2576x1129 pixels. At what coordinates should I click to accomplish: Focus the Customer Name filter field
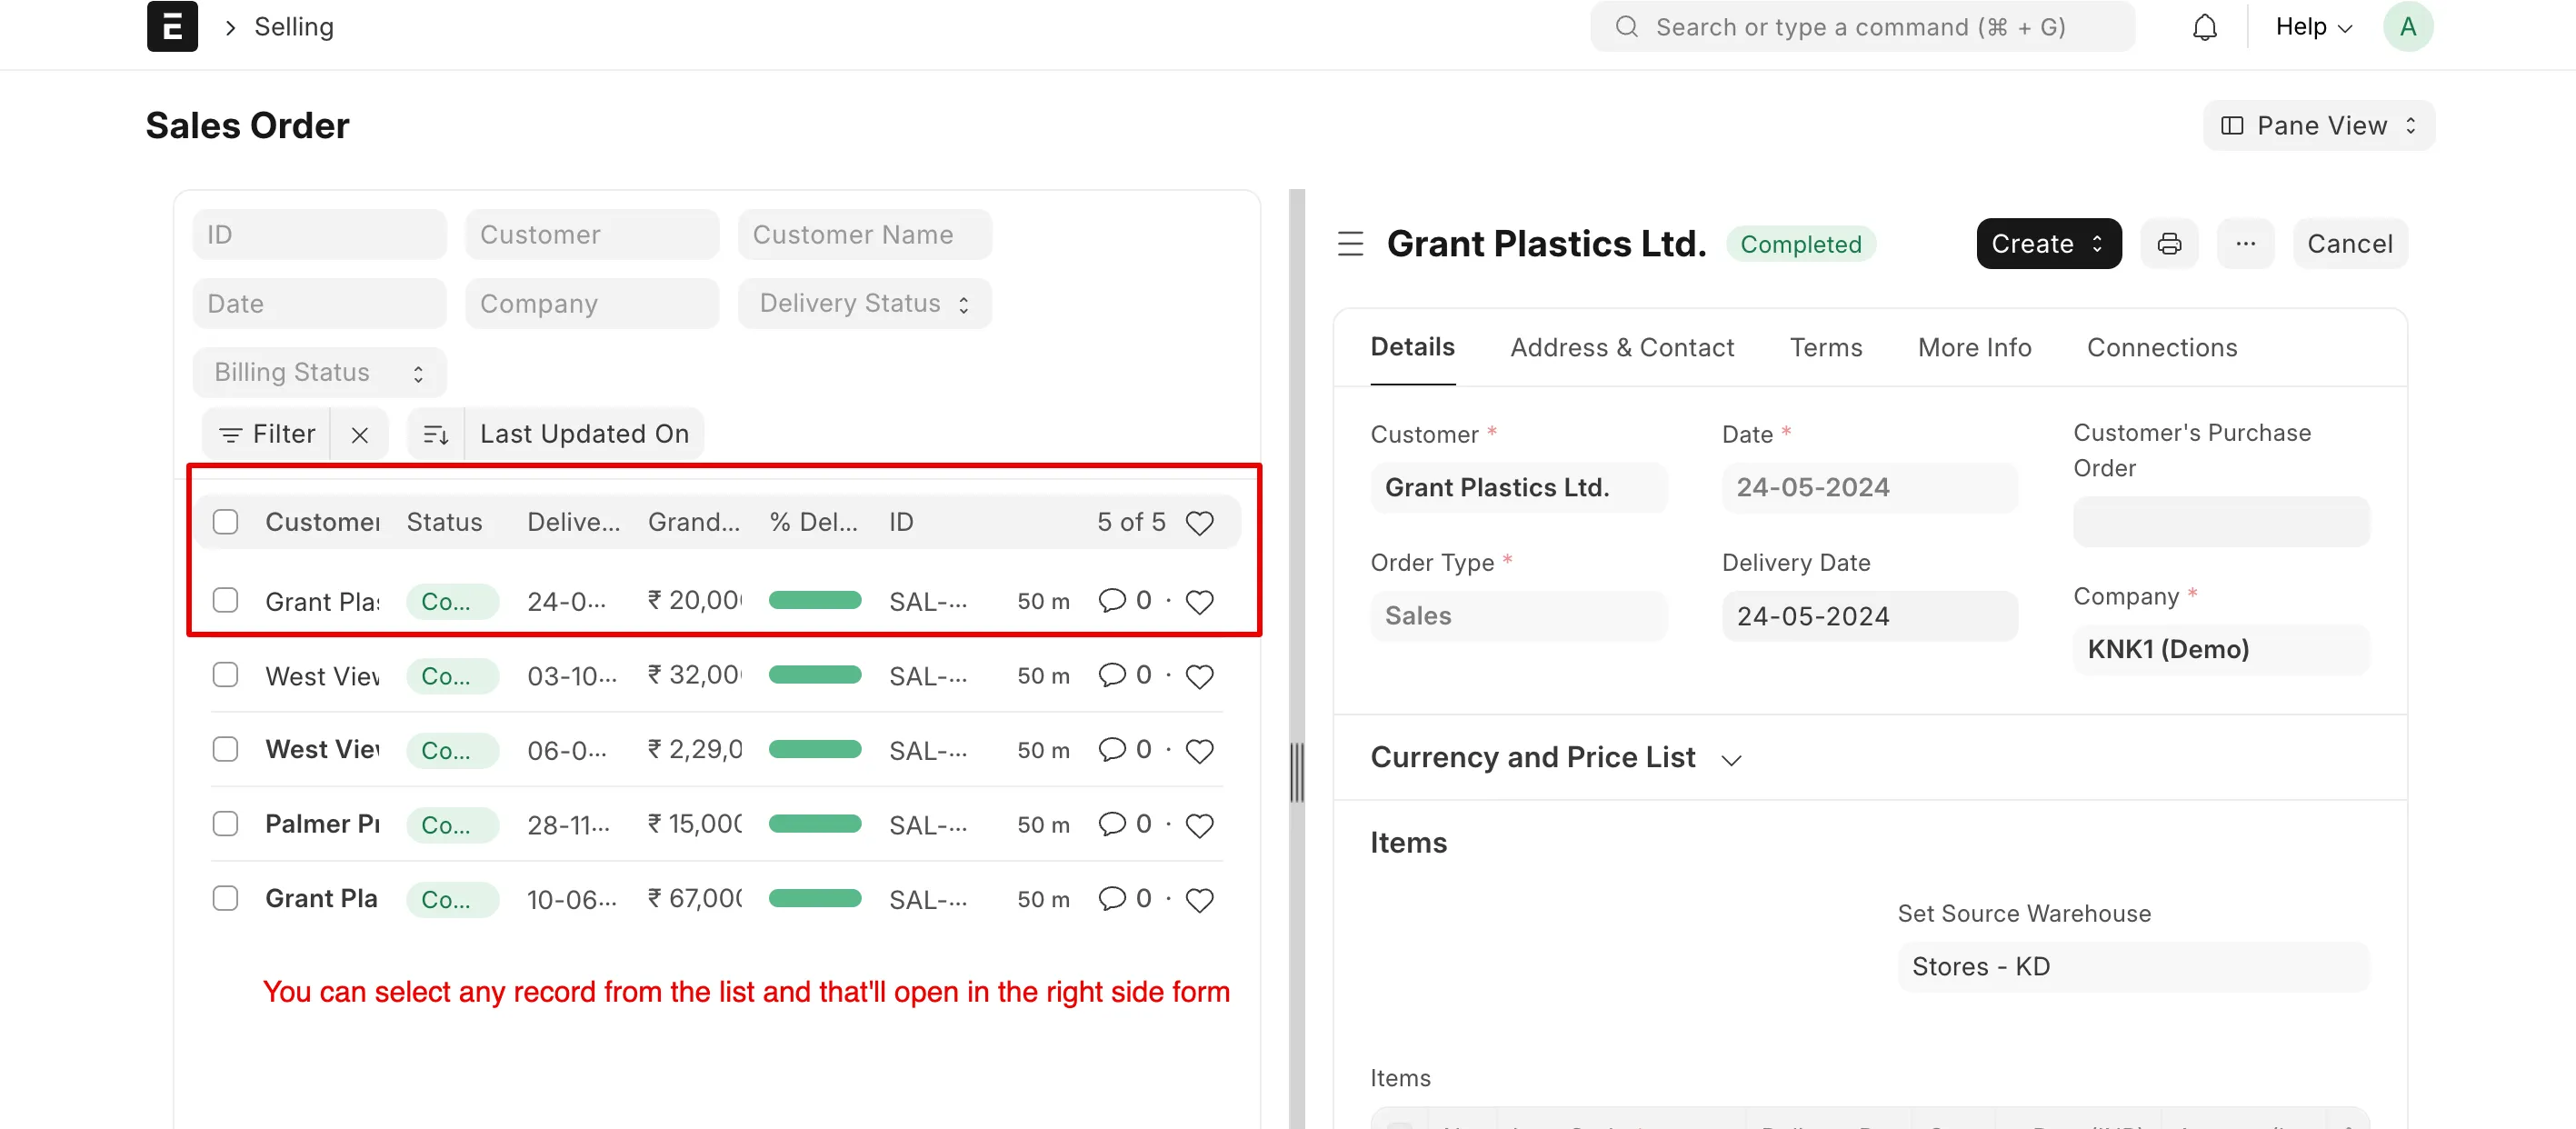(864, 234)
